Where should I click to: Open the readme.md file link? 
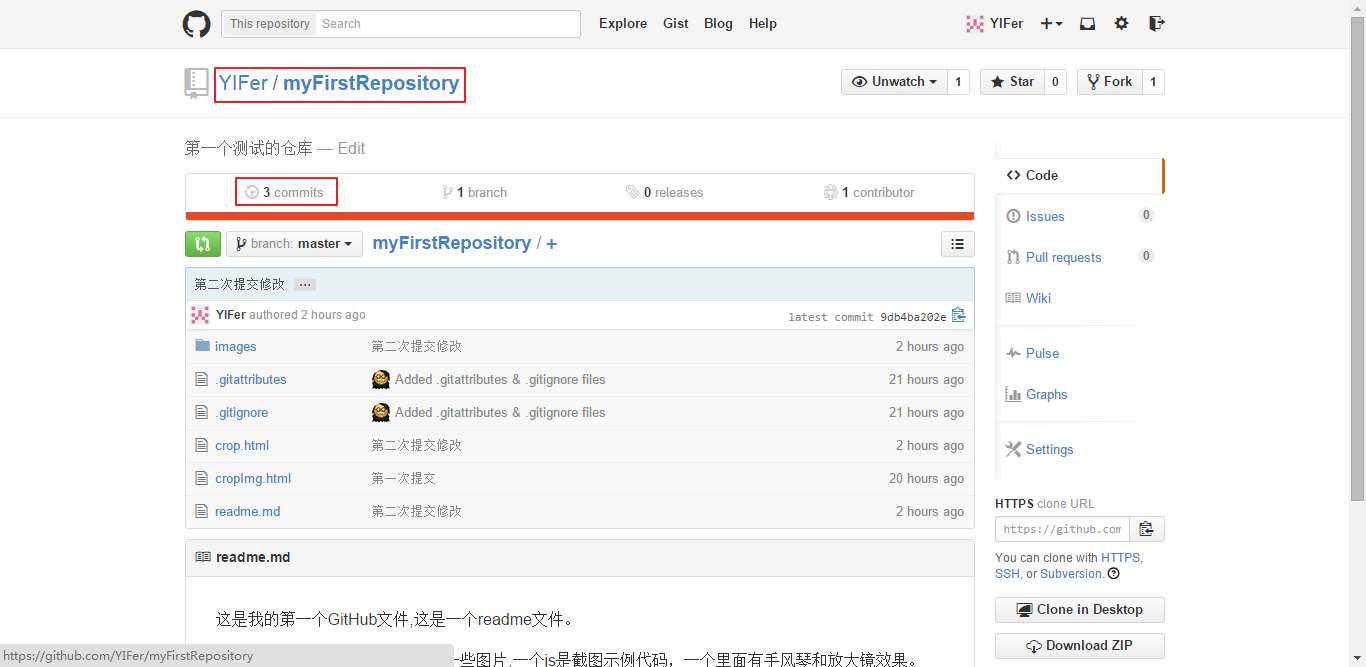coord(248,511)
